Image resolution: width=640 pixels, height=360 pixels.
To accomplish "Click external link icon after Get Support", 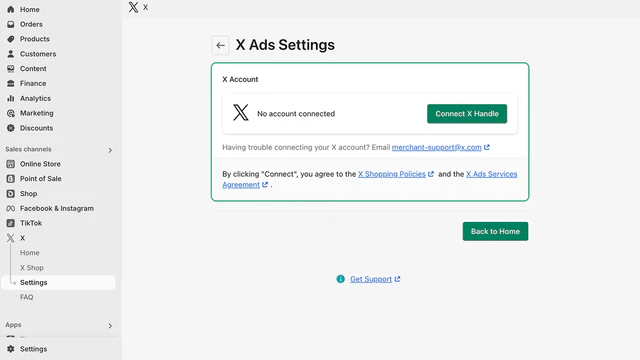I will (x=397, y=279).
